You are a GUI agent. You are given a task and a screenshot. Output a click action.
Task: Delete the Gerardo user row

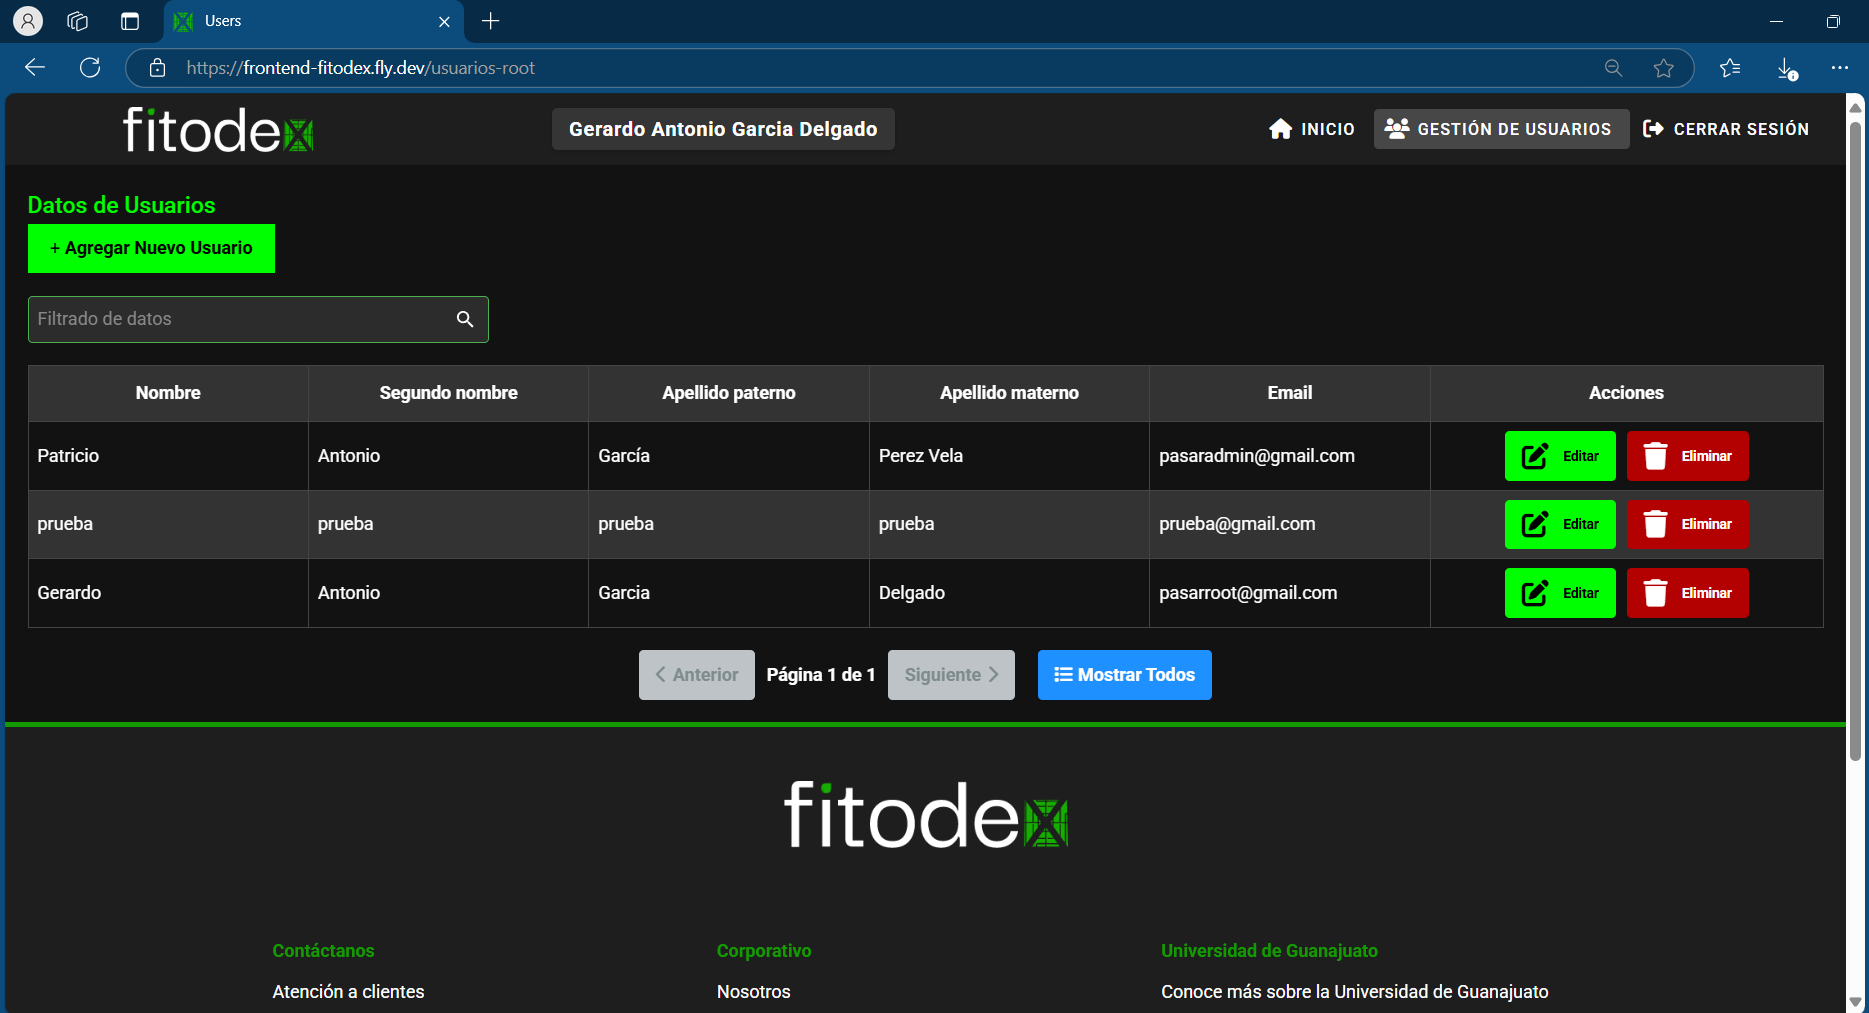click(x=1687, y=593)
